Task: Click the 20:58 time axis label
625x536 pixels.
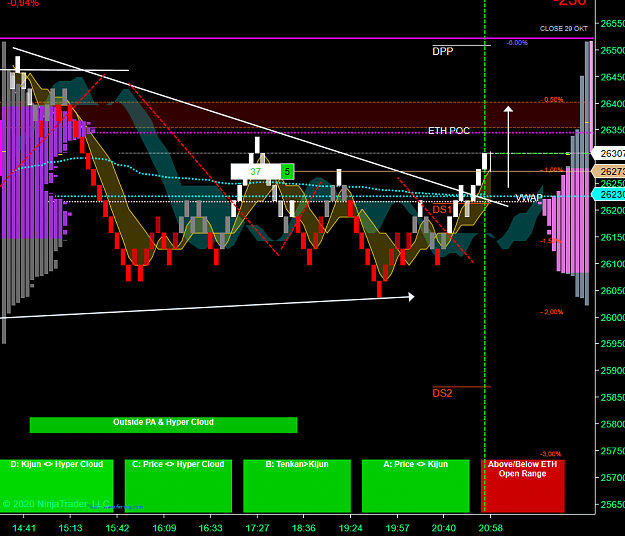Action: [491, 528]
